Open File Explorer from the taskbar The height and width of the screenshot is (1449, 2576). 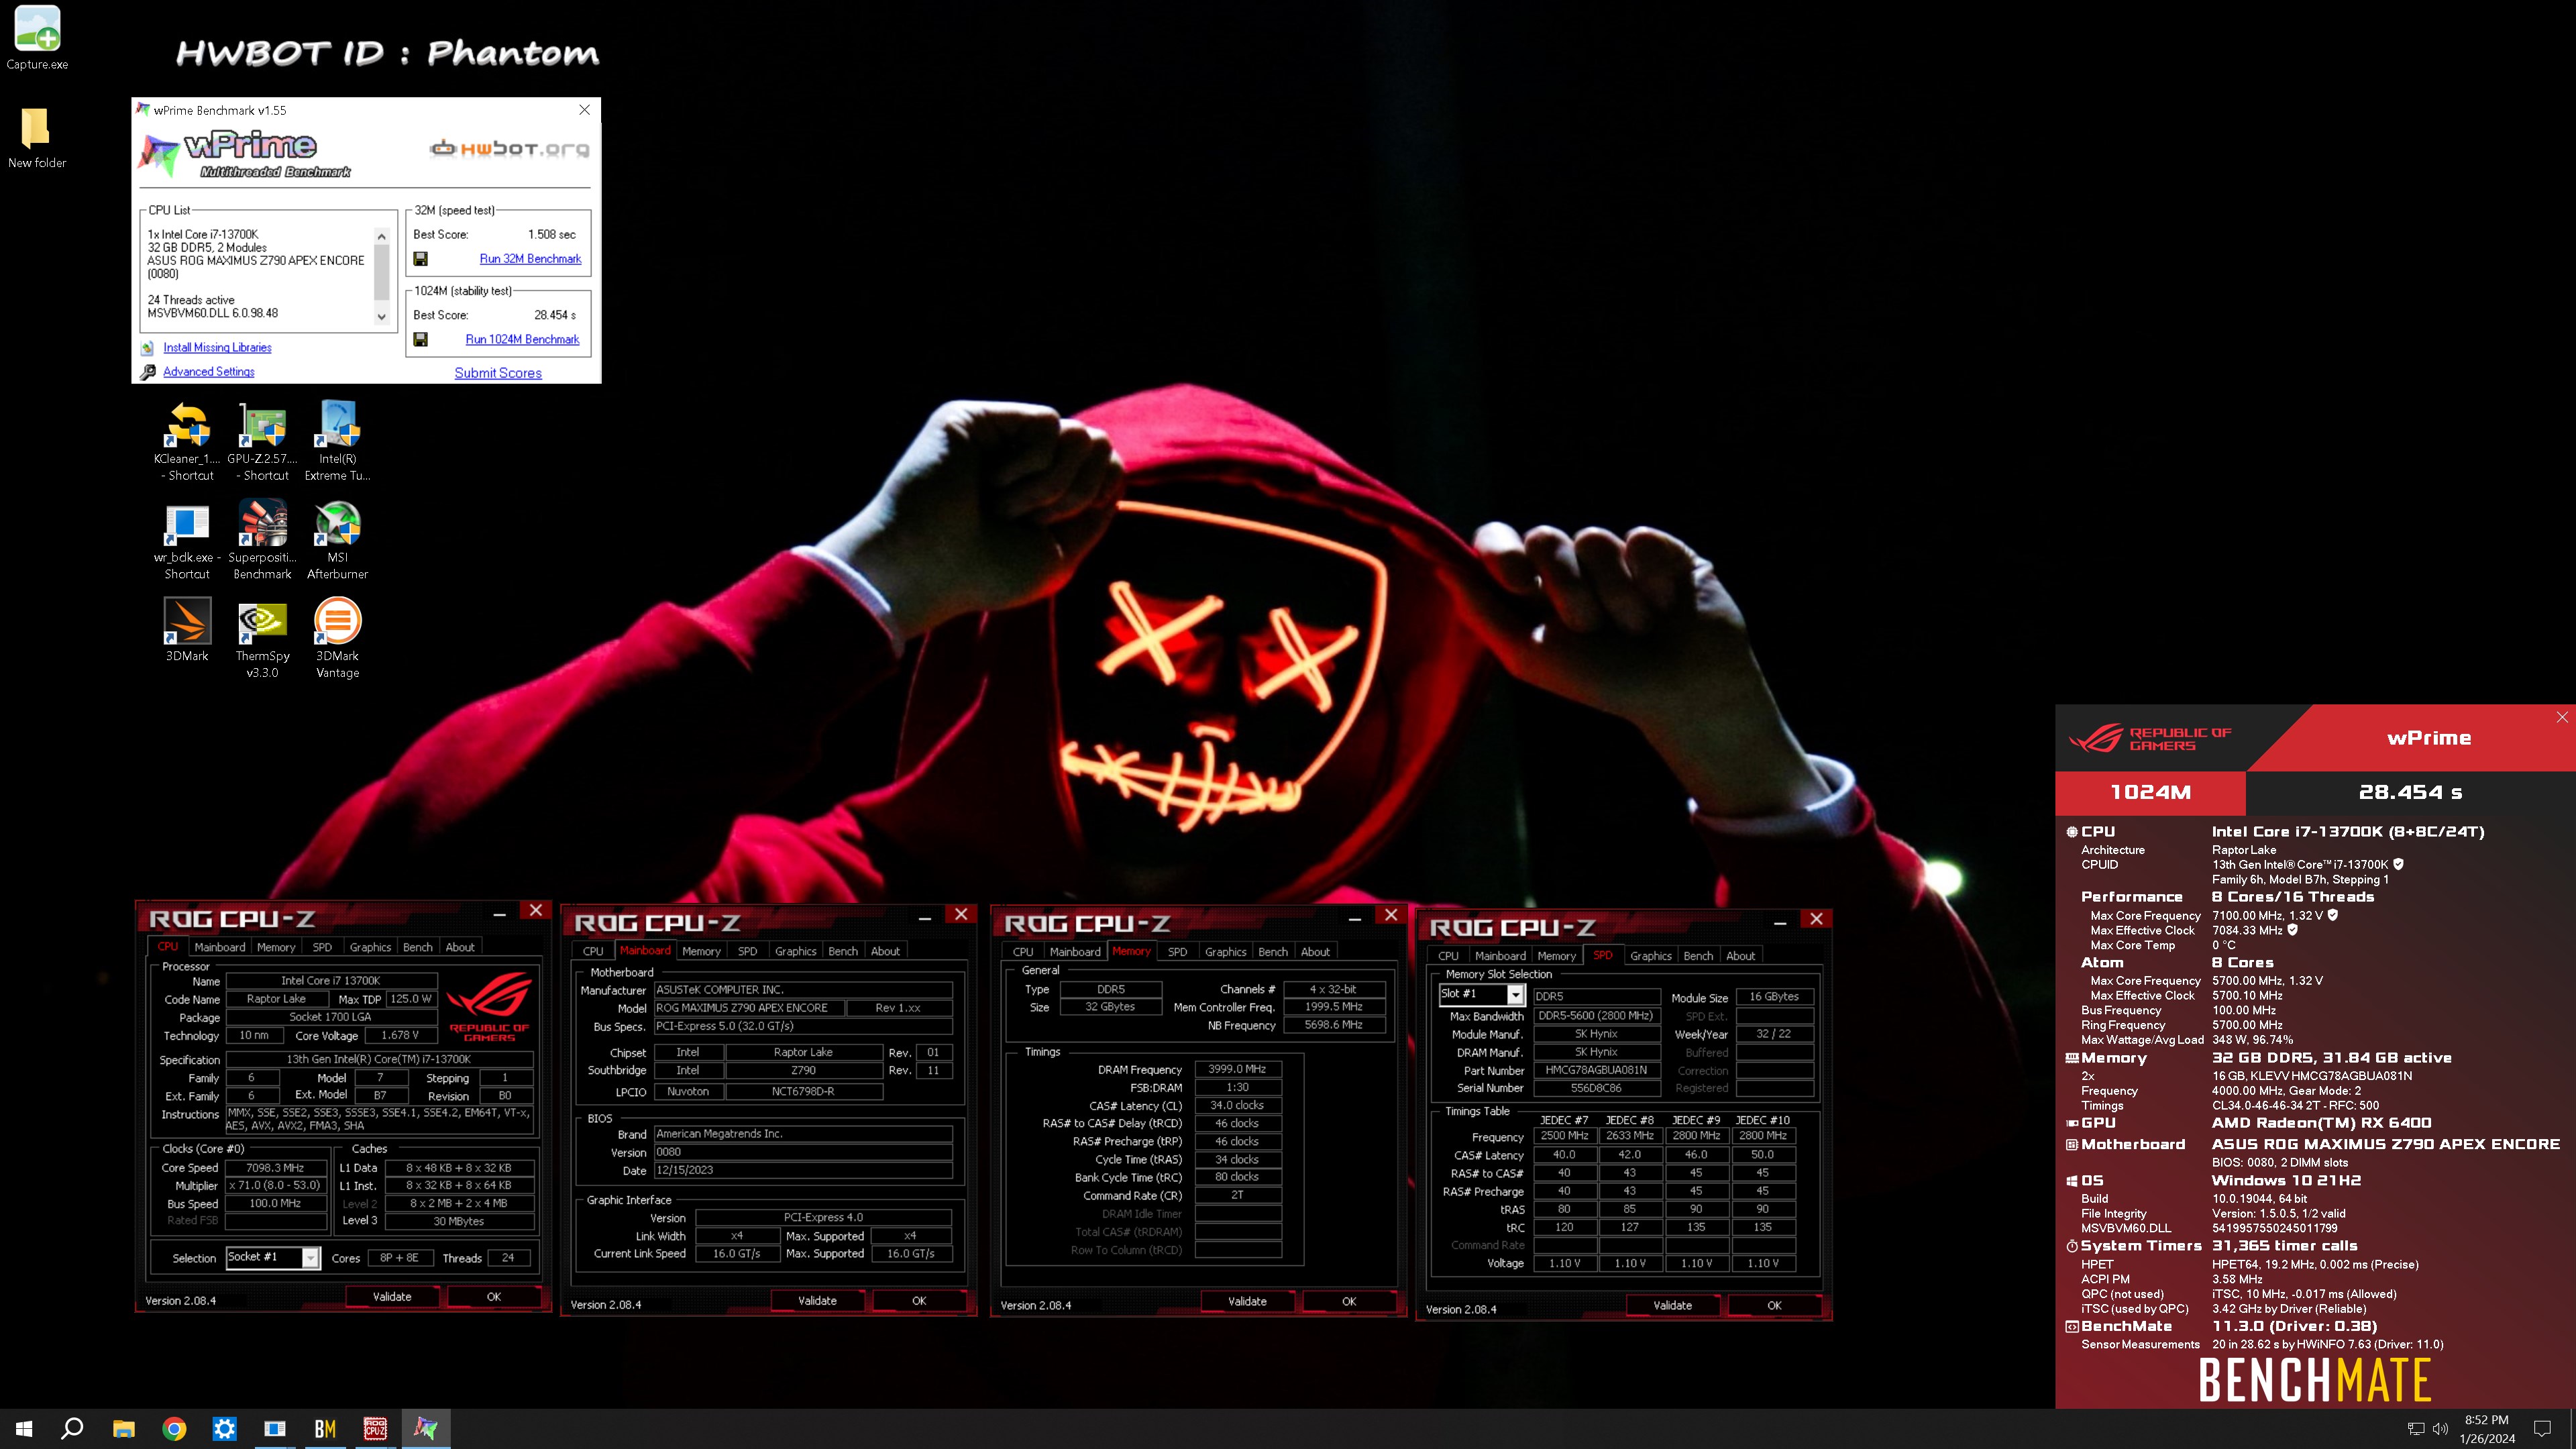pyautogui.click(x=124, y=1429)
